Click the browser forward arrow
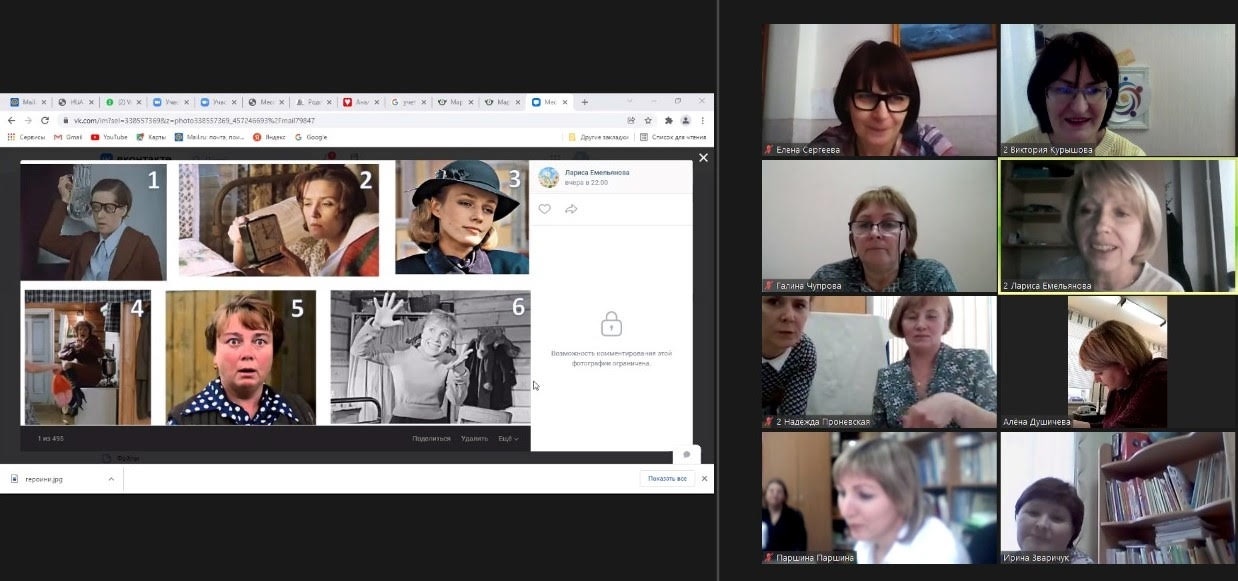1238x581 pixels. point(28,120)
